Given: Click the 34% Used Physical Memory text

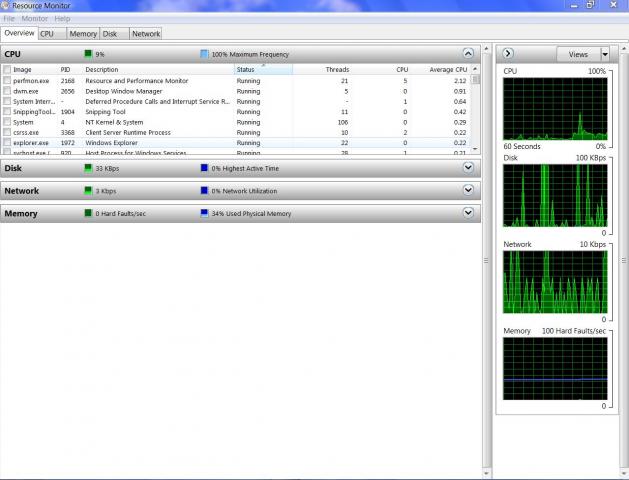Looking at the screenshot, I should click(251, 213).
